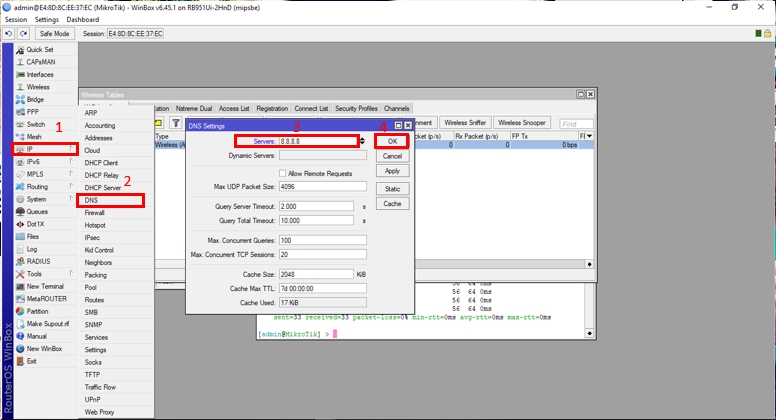Click the Servers field up/down arrows
This screenshot has width=776, height=420.
click(362, 141)
